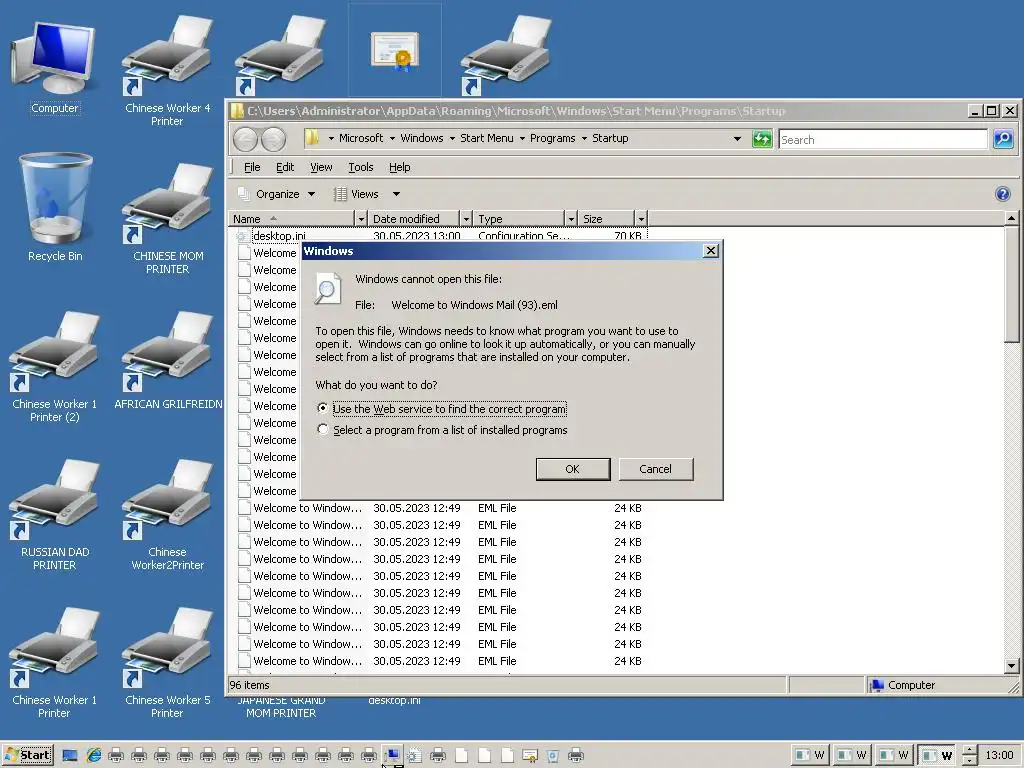Click the folder icon in the address bar
The width and height of the screenshot is (1024, 768).
(312, 138)
